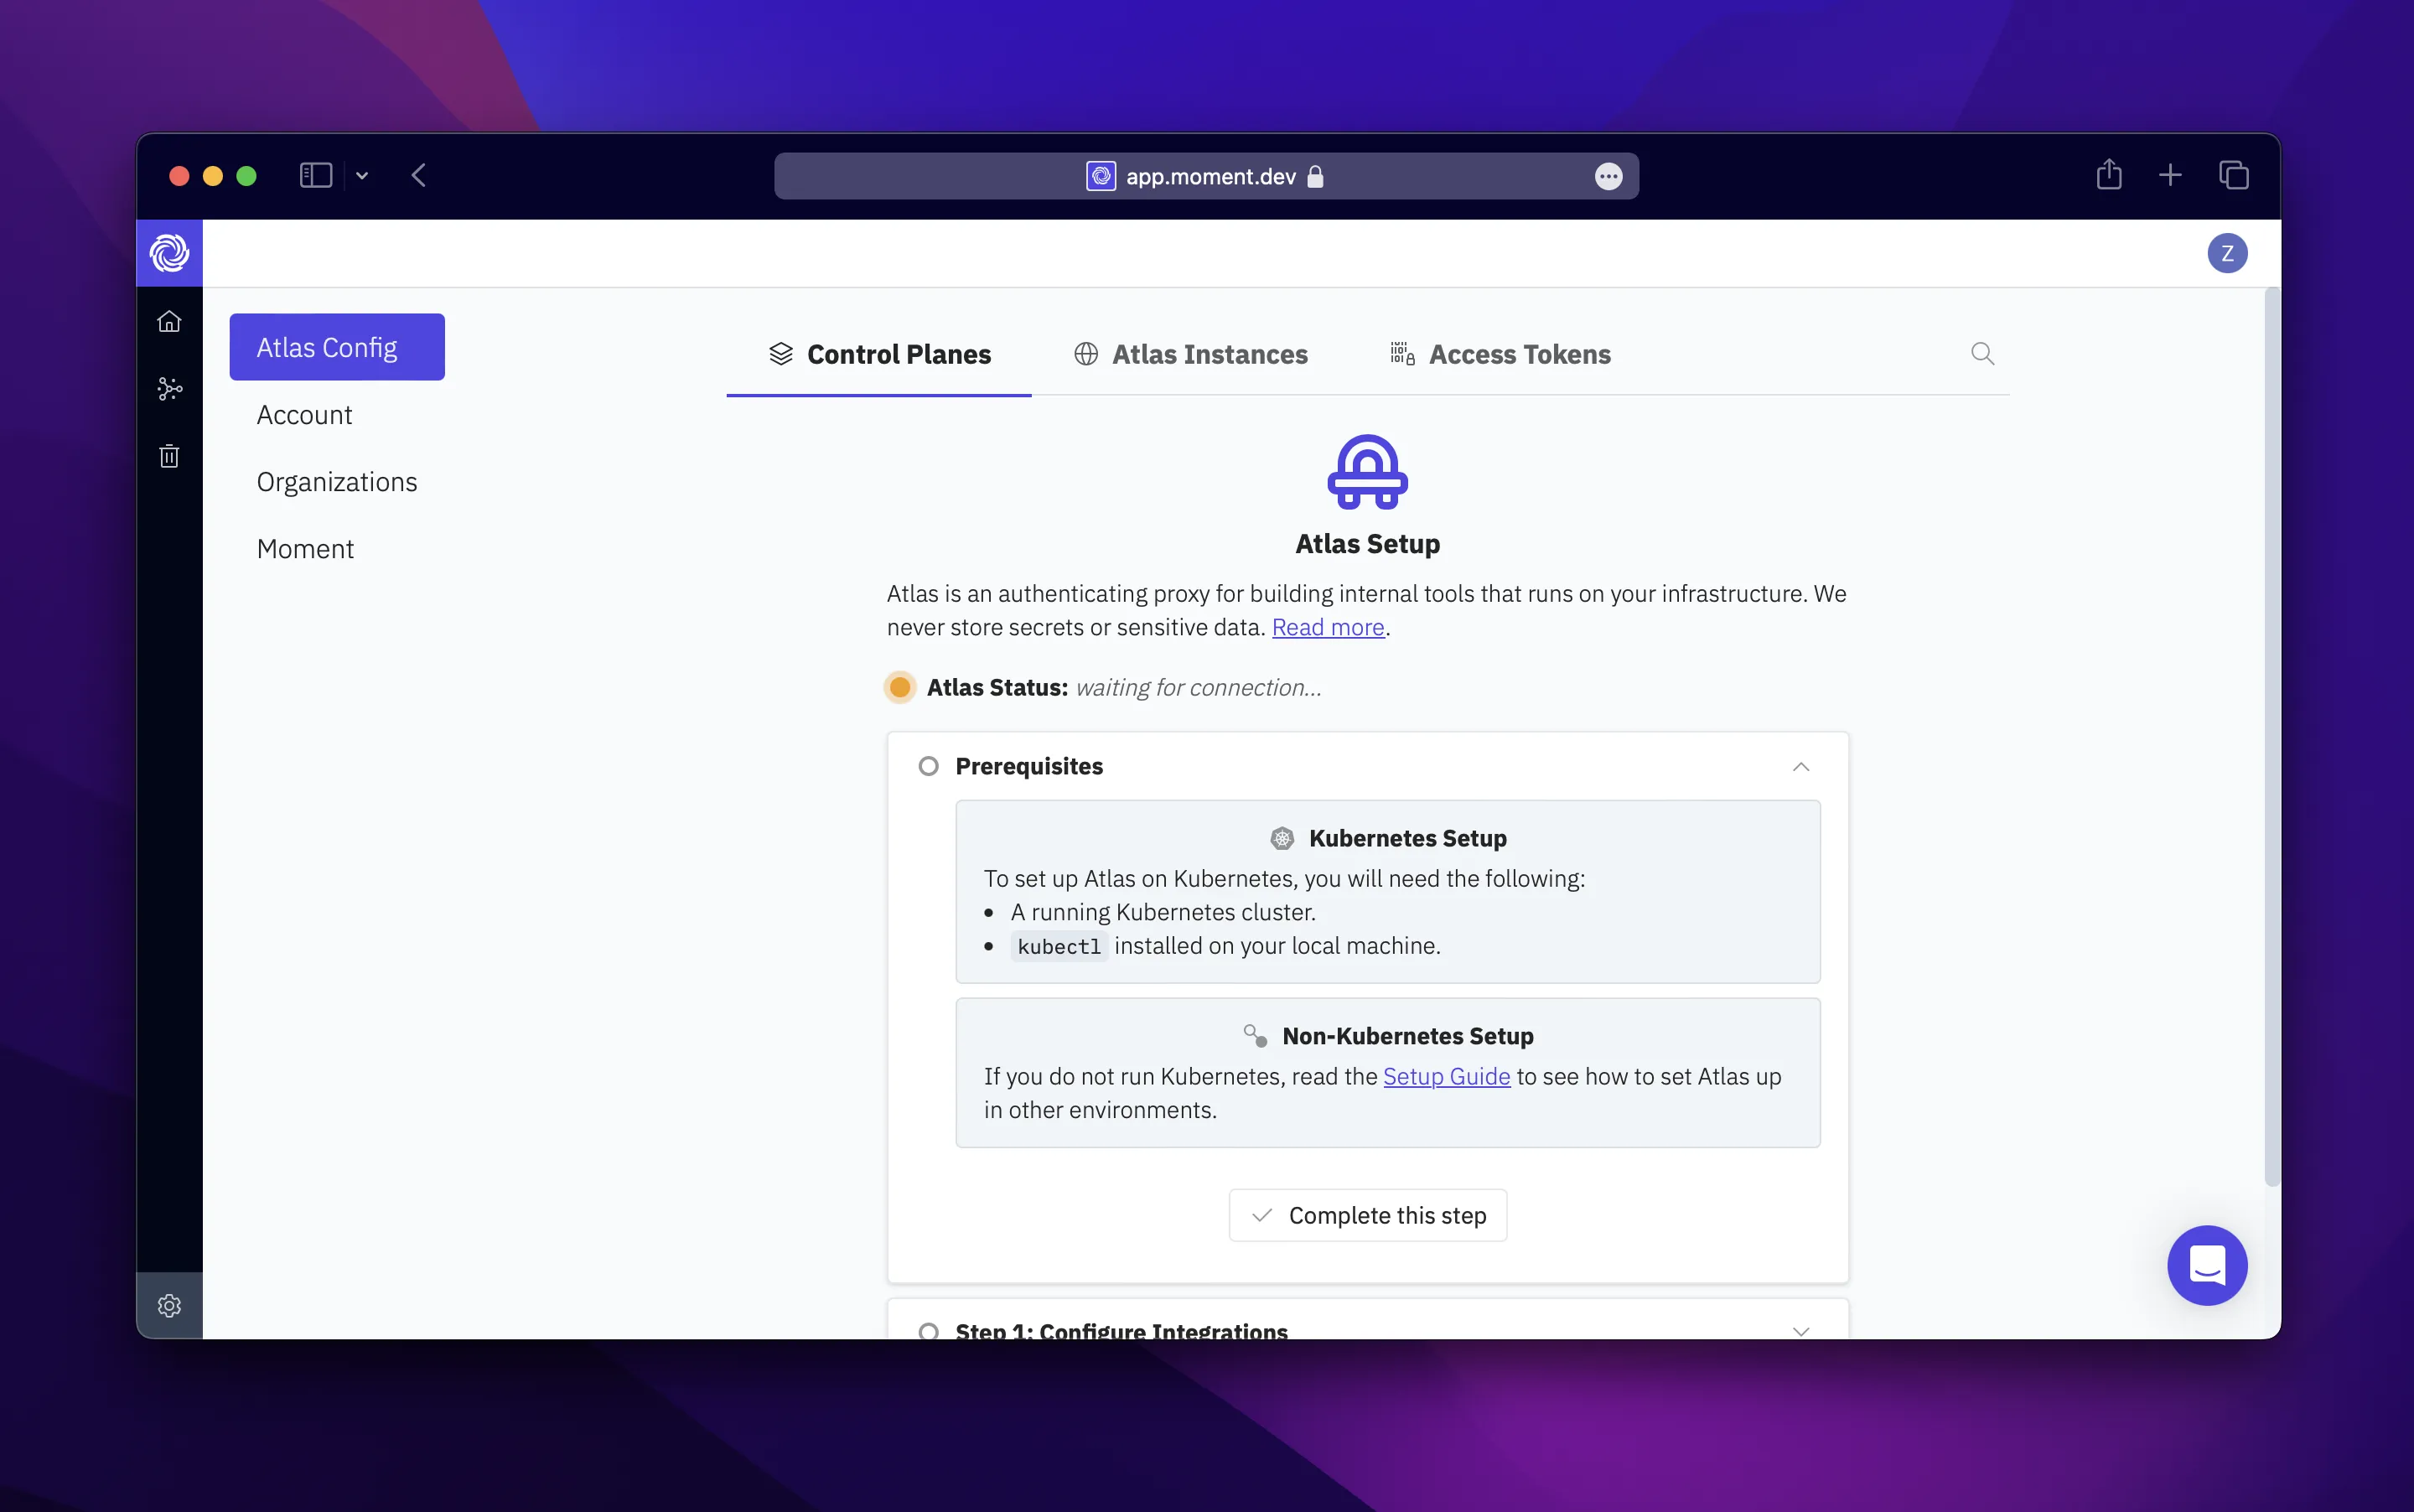Click the Prerequisites section title
Screen dimensions: 2414x1512
click(x=1029, y=766)
